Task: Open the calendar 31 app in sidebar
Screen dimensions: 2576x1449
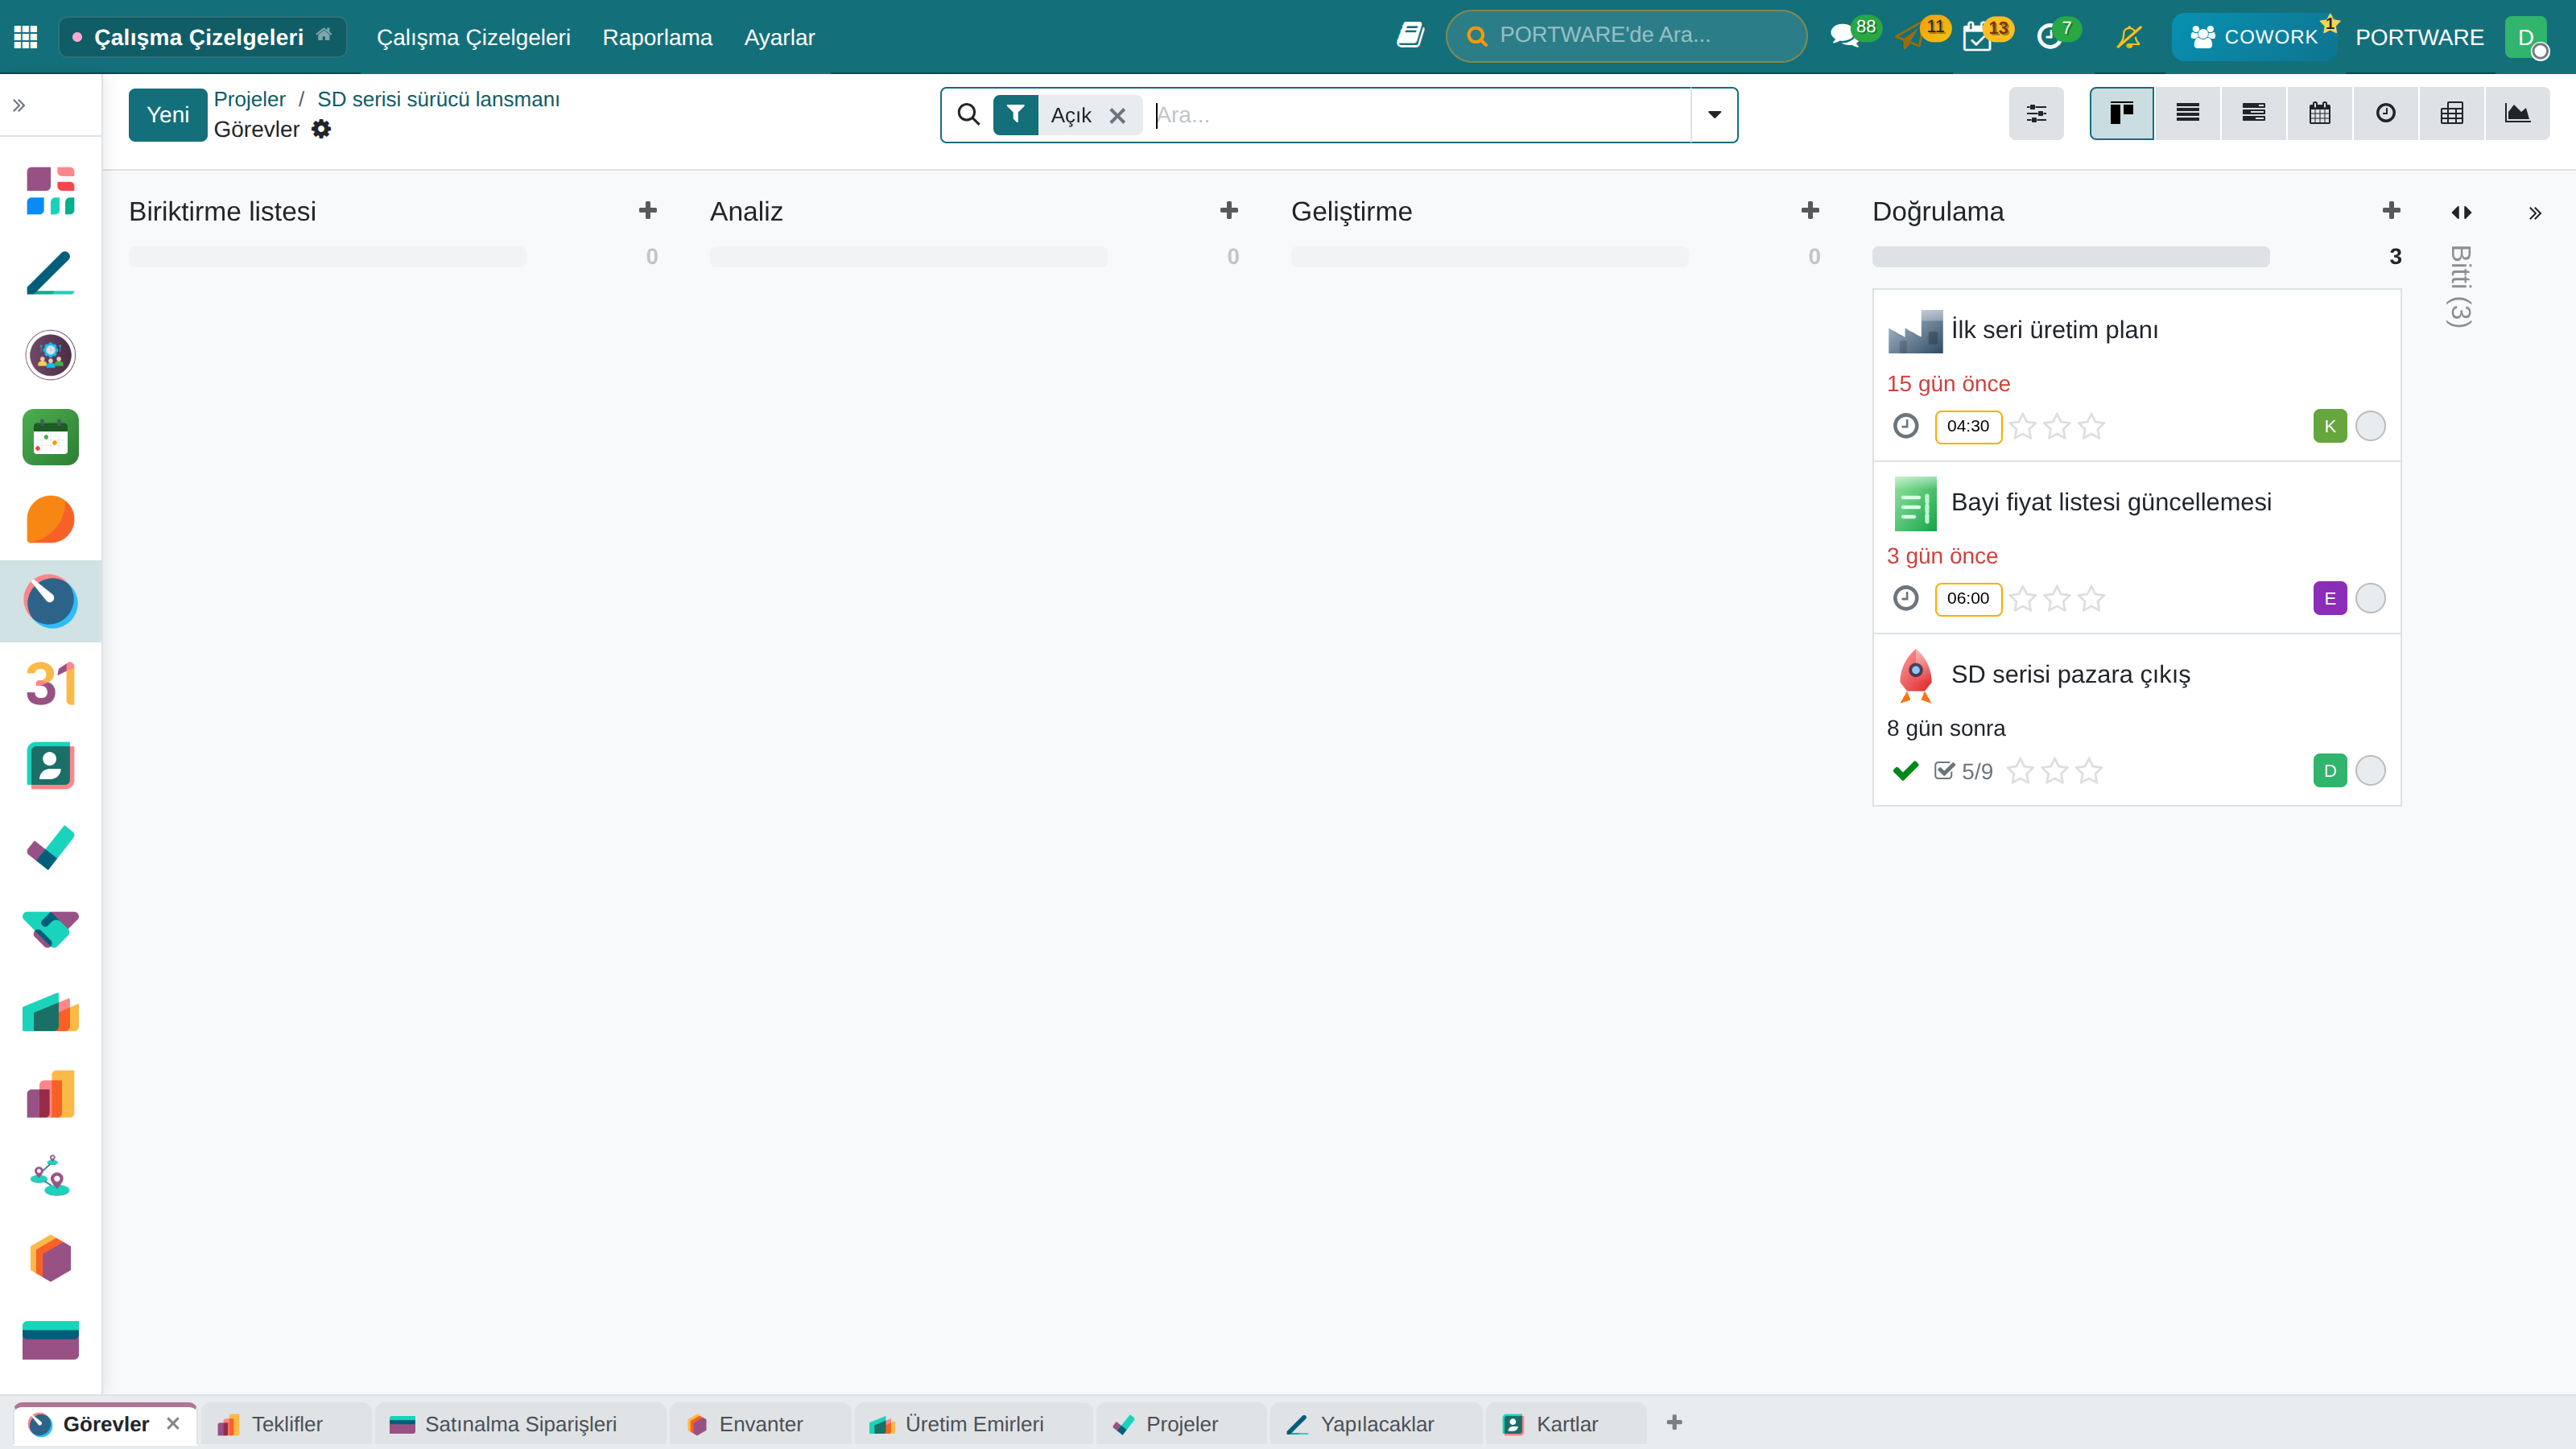Action: [x=51, y=683]
